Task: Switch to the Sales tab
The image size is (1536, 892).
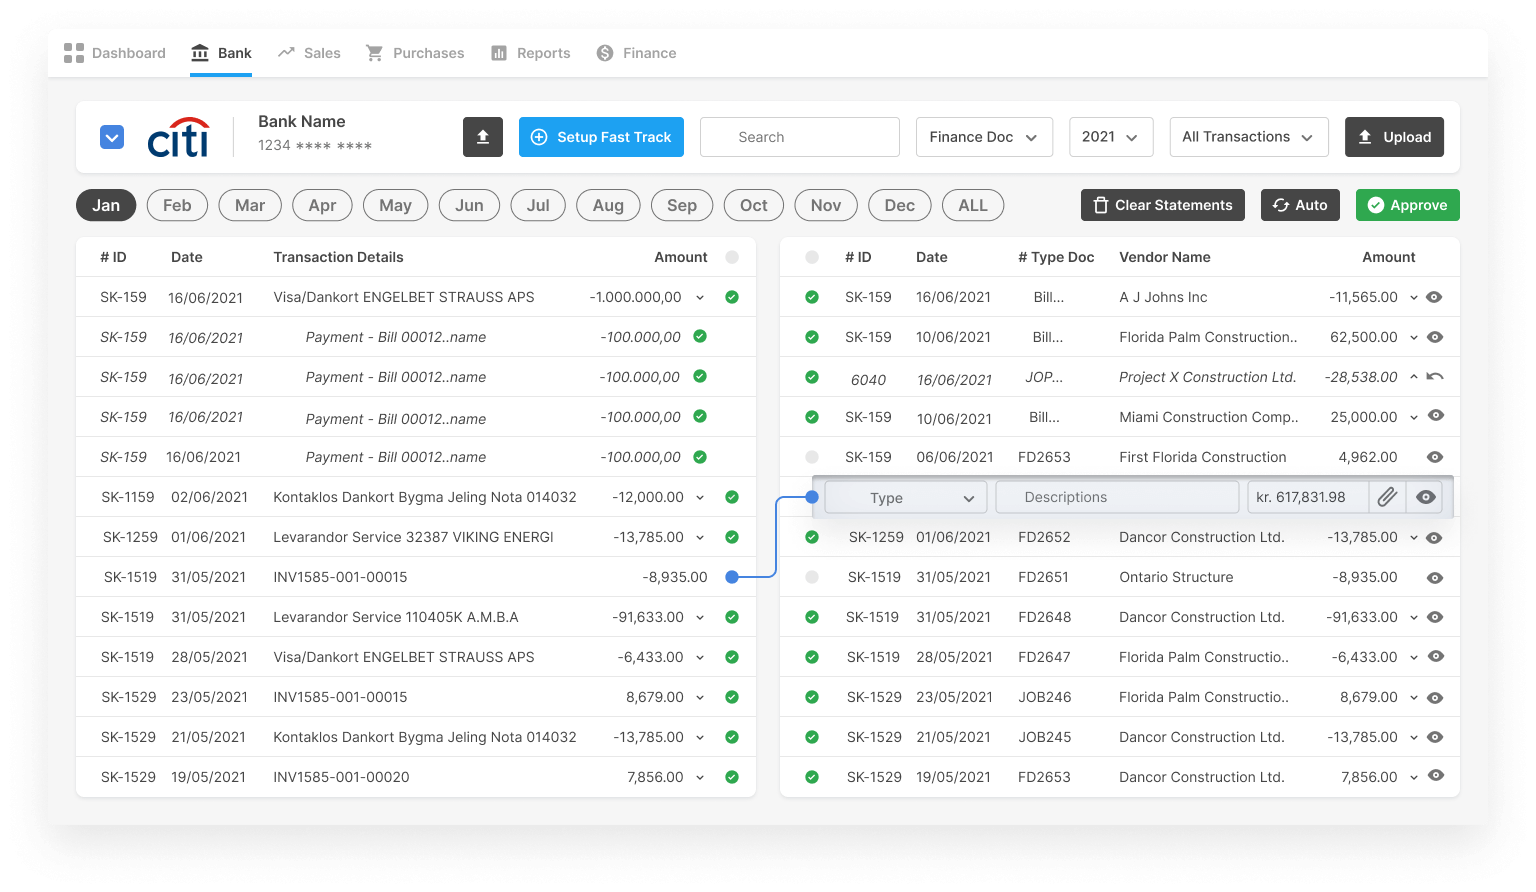Action: click(309, 53)
